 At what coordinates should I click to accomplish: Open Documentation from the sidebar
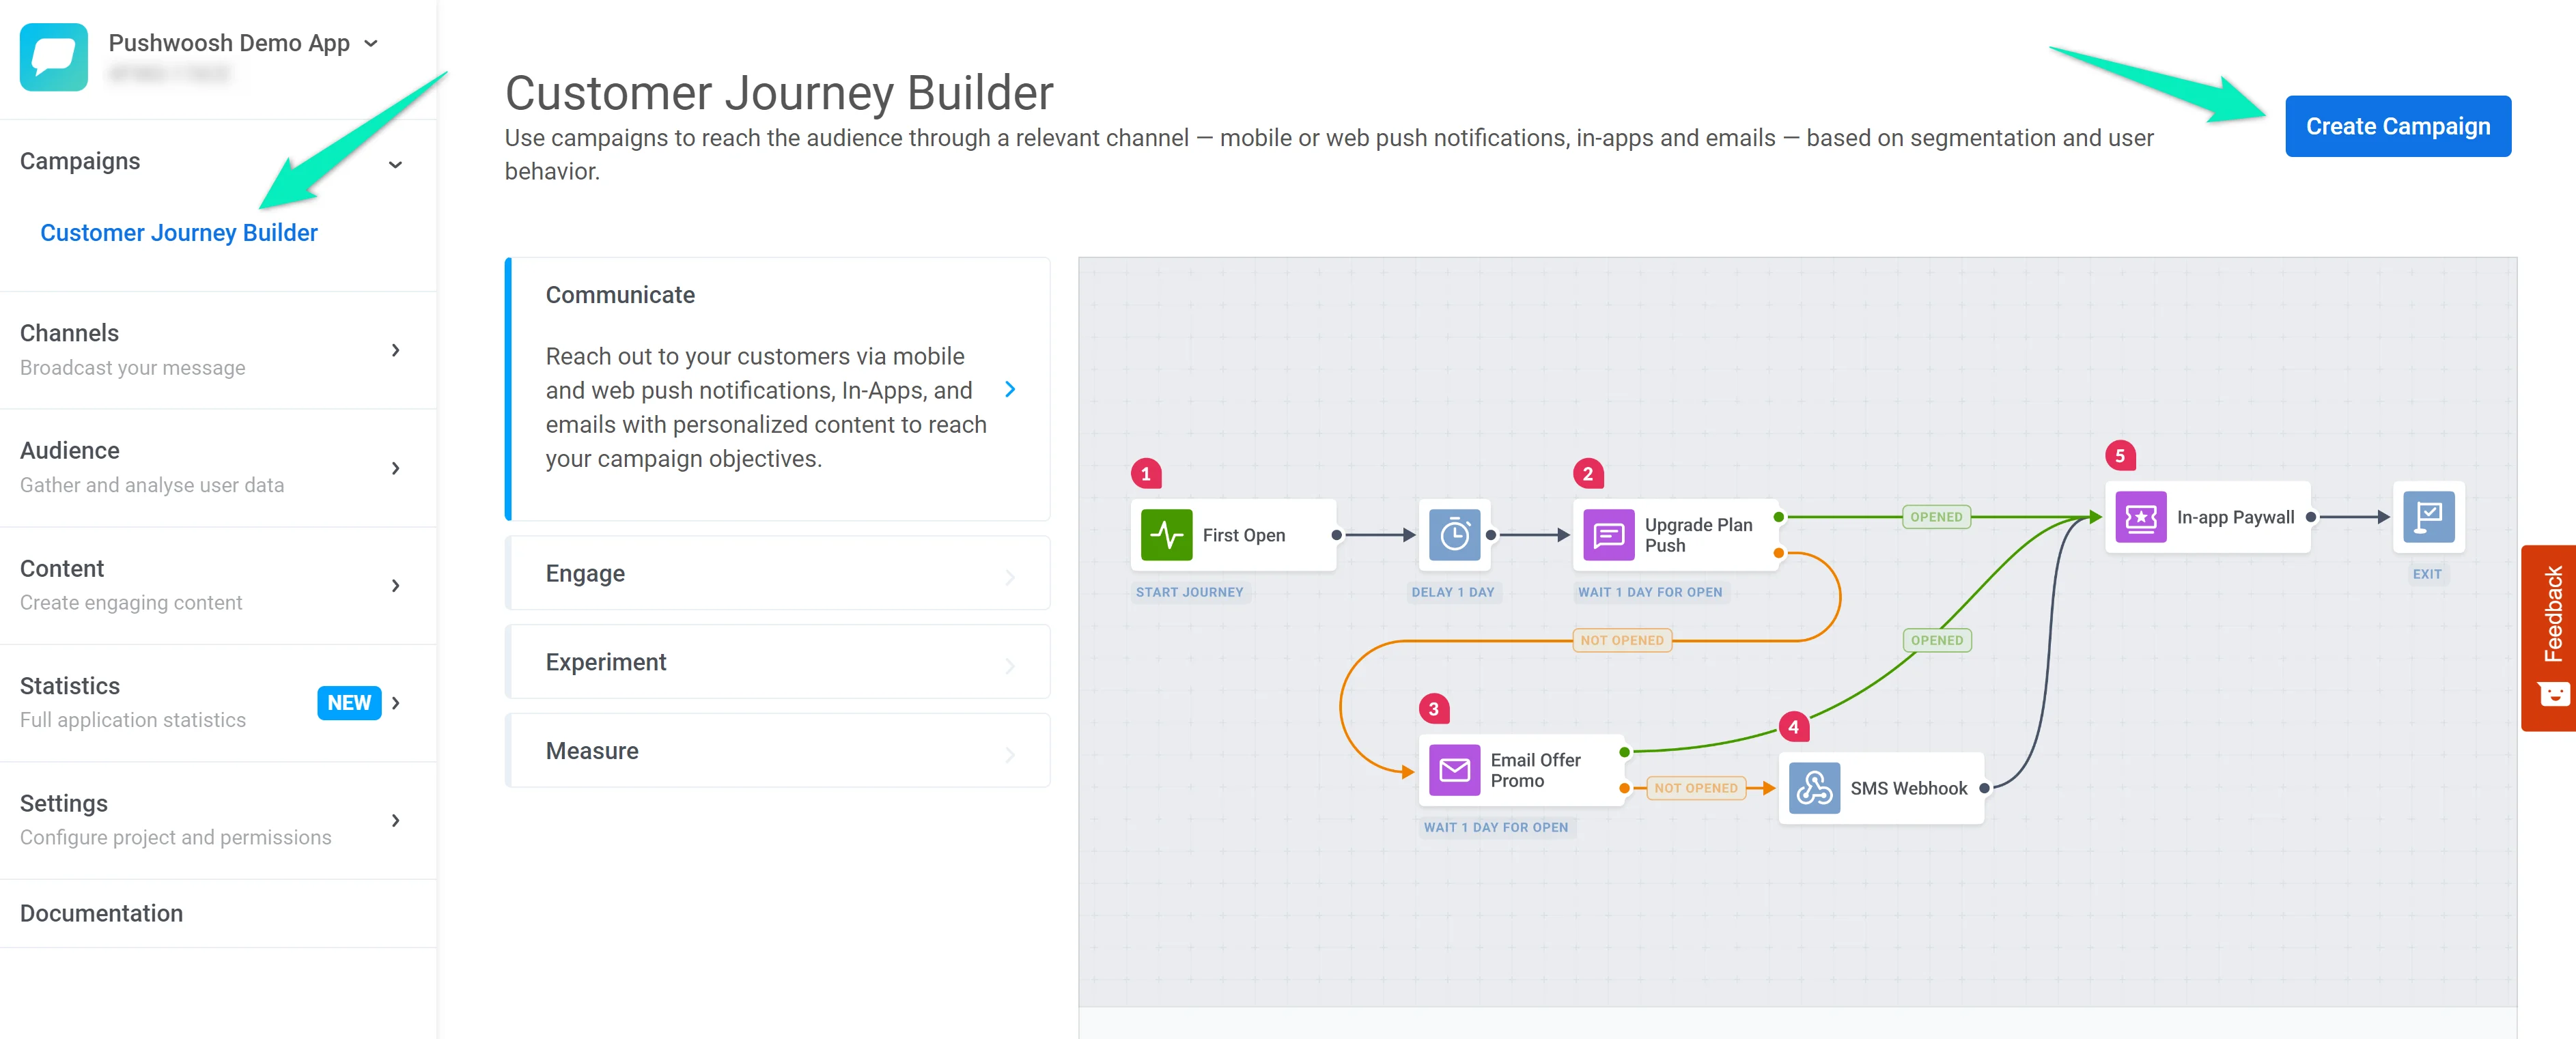tap(101, 913)
